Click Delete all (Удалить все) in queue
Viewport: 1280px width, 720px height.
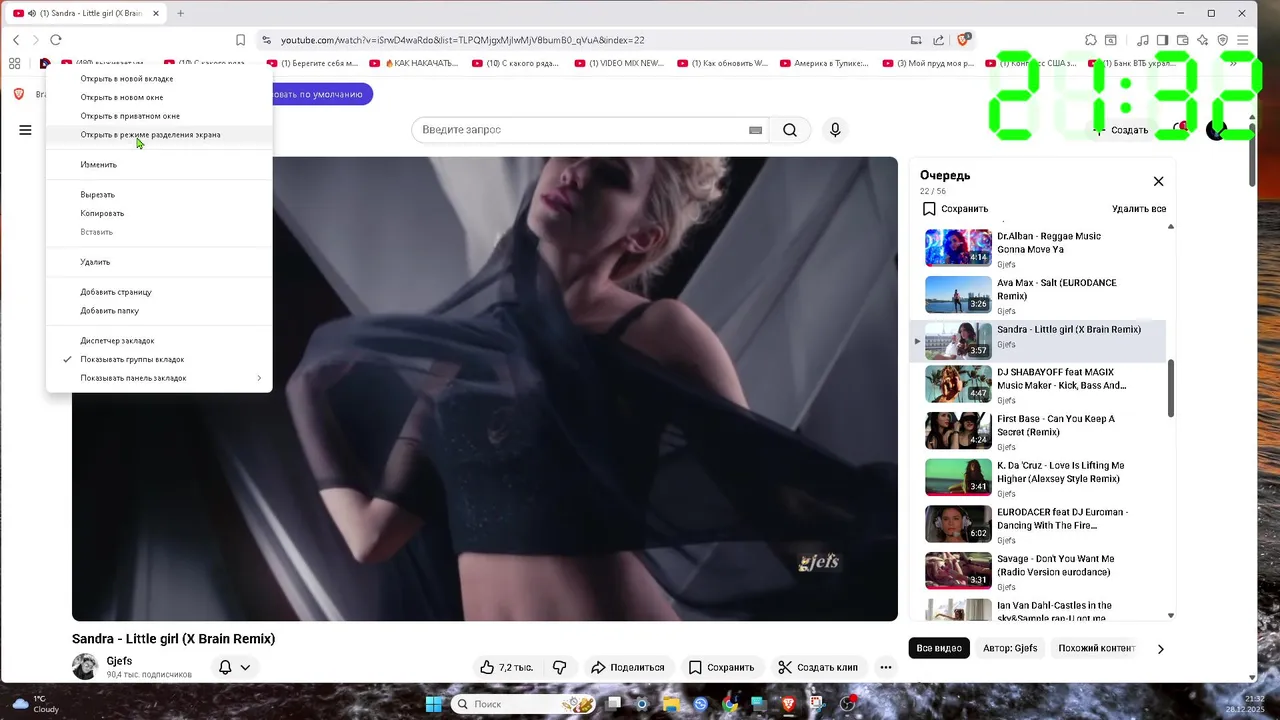1139,209
